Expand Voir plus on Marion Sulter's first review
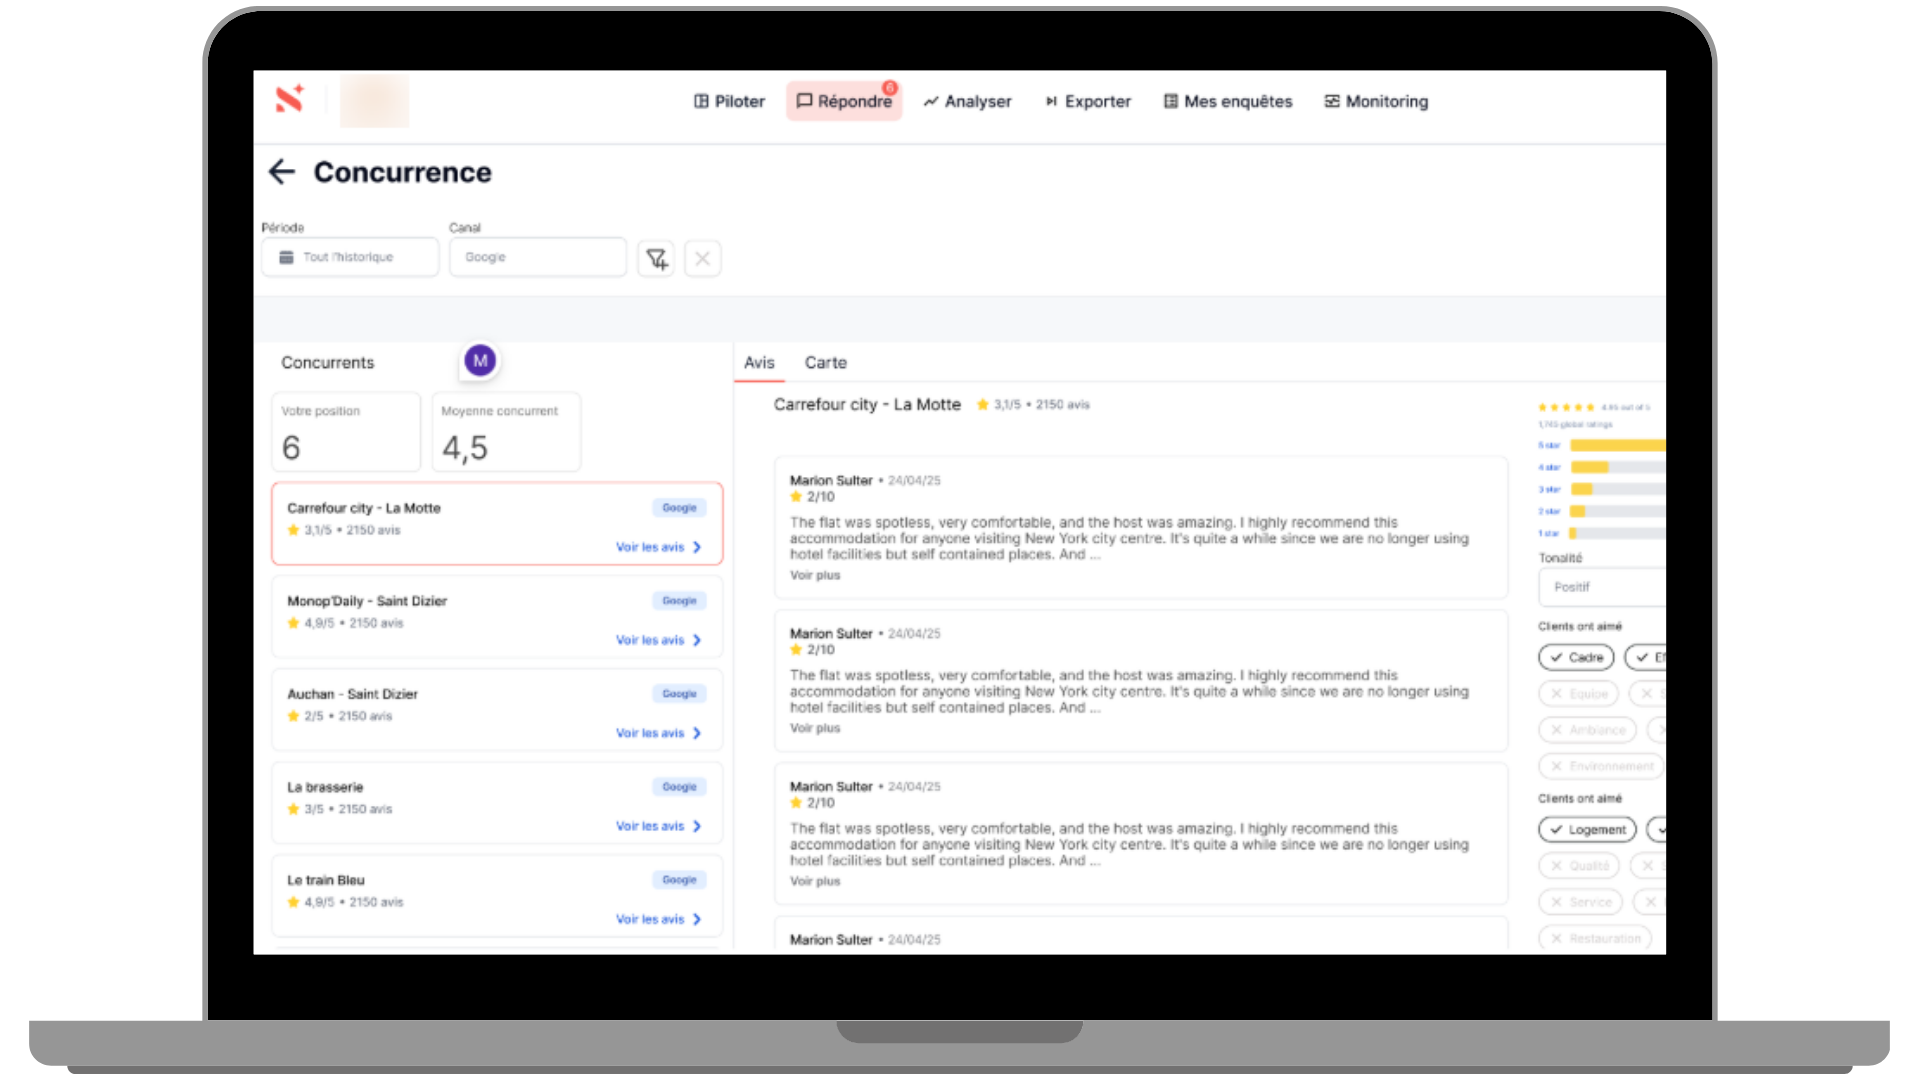The width and height of the screenshot is (1920, 1080). pyautogui.click(x=814, y=575)
